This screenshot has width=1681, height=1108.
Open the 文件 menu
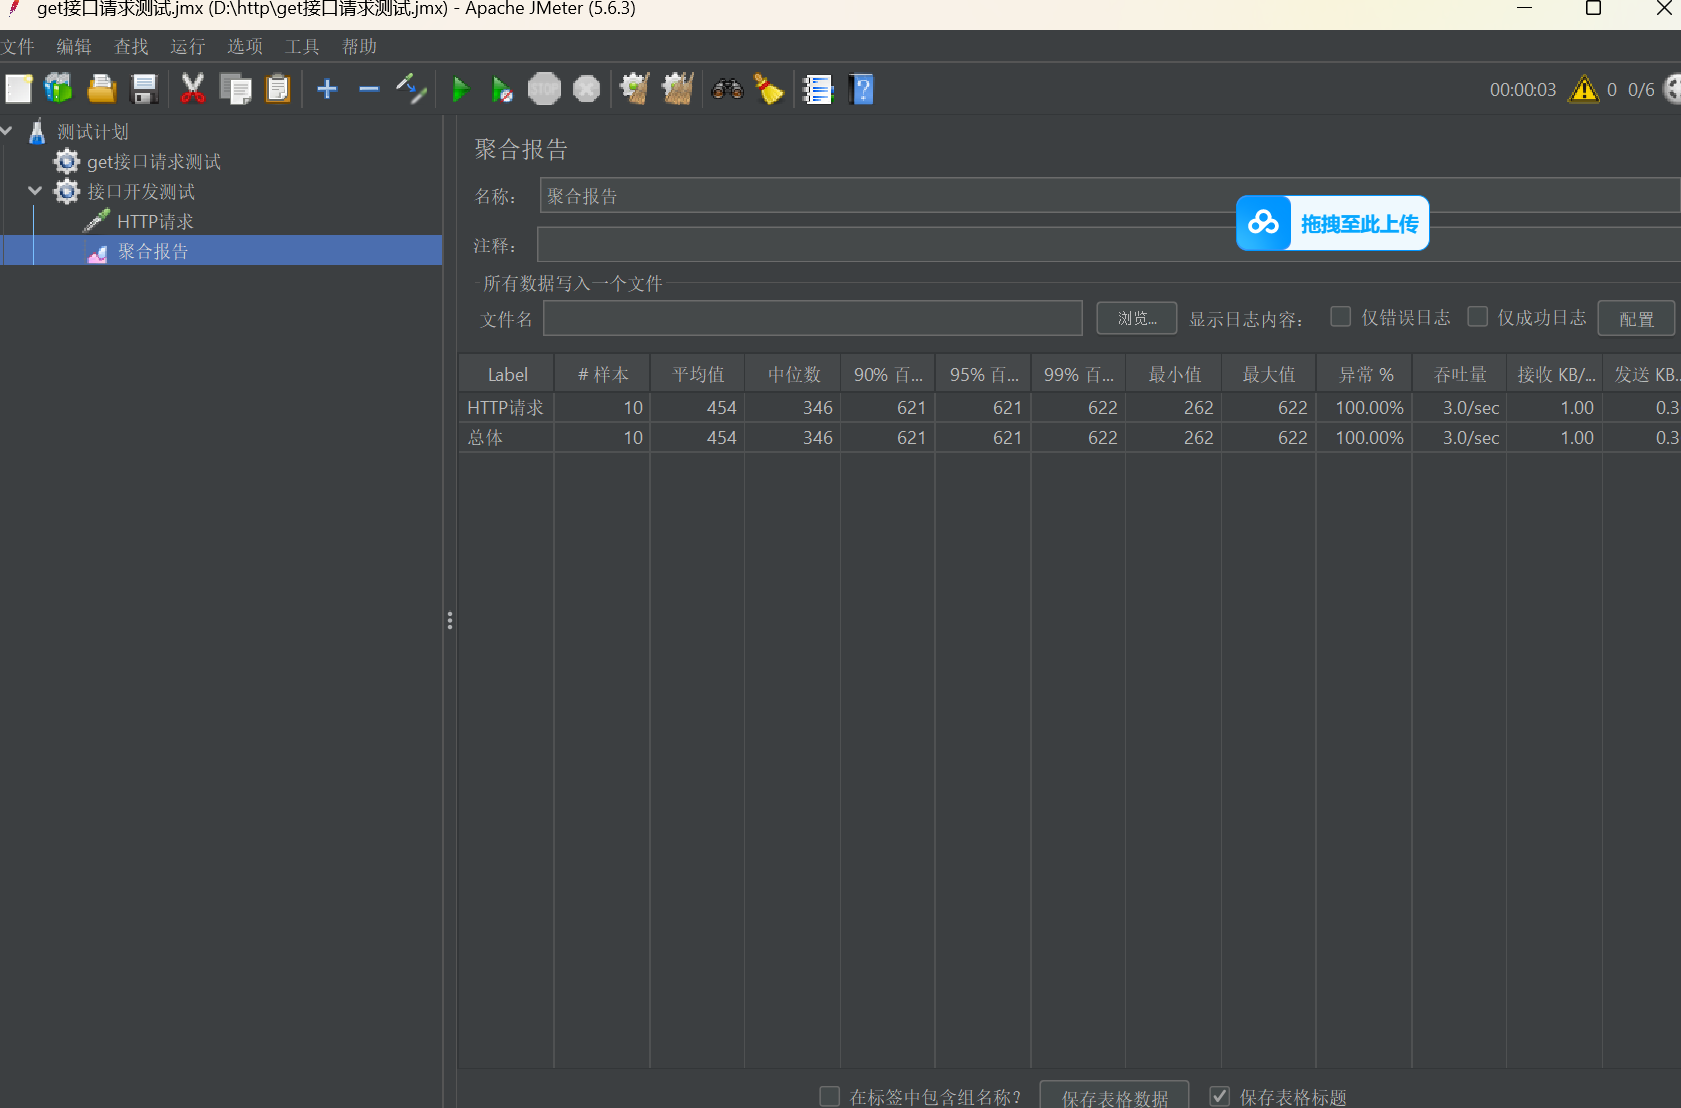[x=18, y=47]
